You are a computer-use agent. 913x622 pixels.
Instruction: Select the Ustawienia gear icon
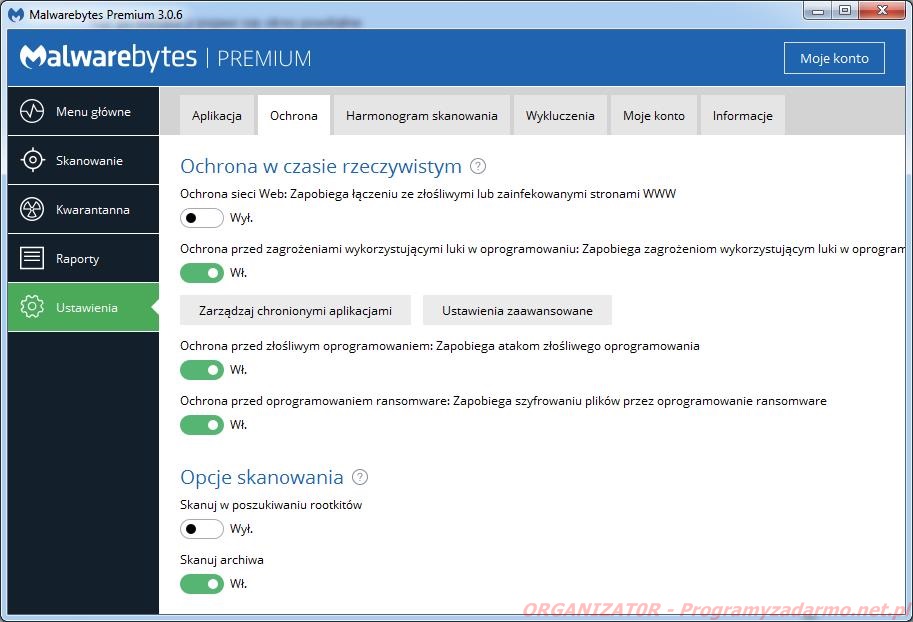32,307
